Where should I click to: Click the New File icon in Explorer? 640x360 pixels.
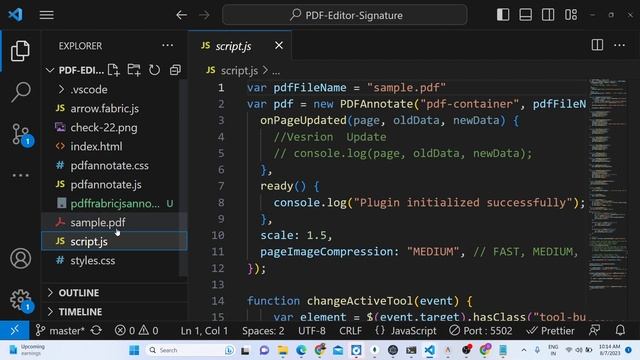[114, 70]
